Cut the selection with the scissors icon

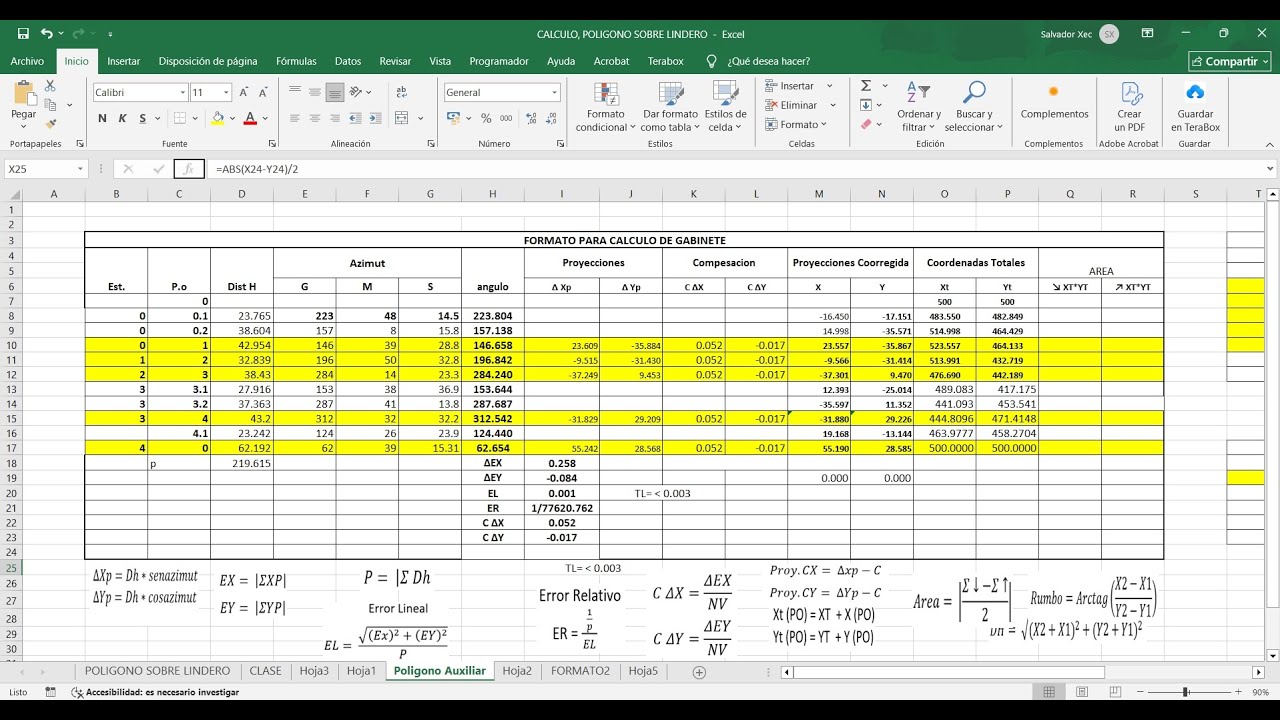pos(50,87)
